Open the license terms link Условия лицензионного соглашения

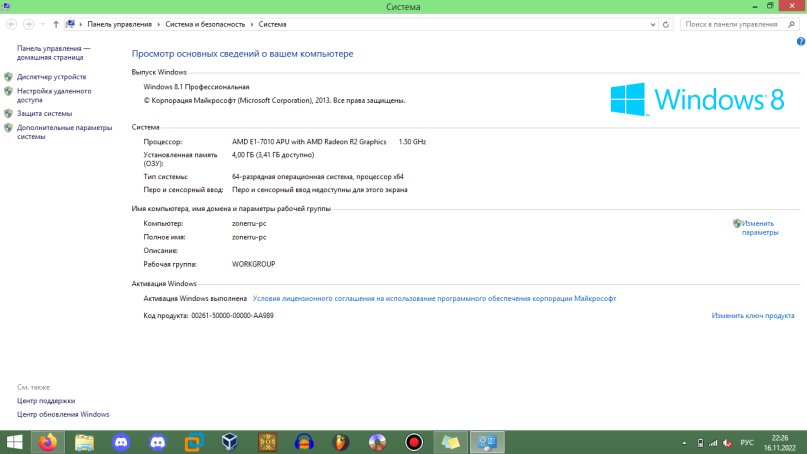click(434, 298)
